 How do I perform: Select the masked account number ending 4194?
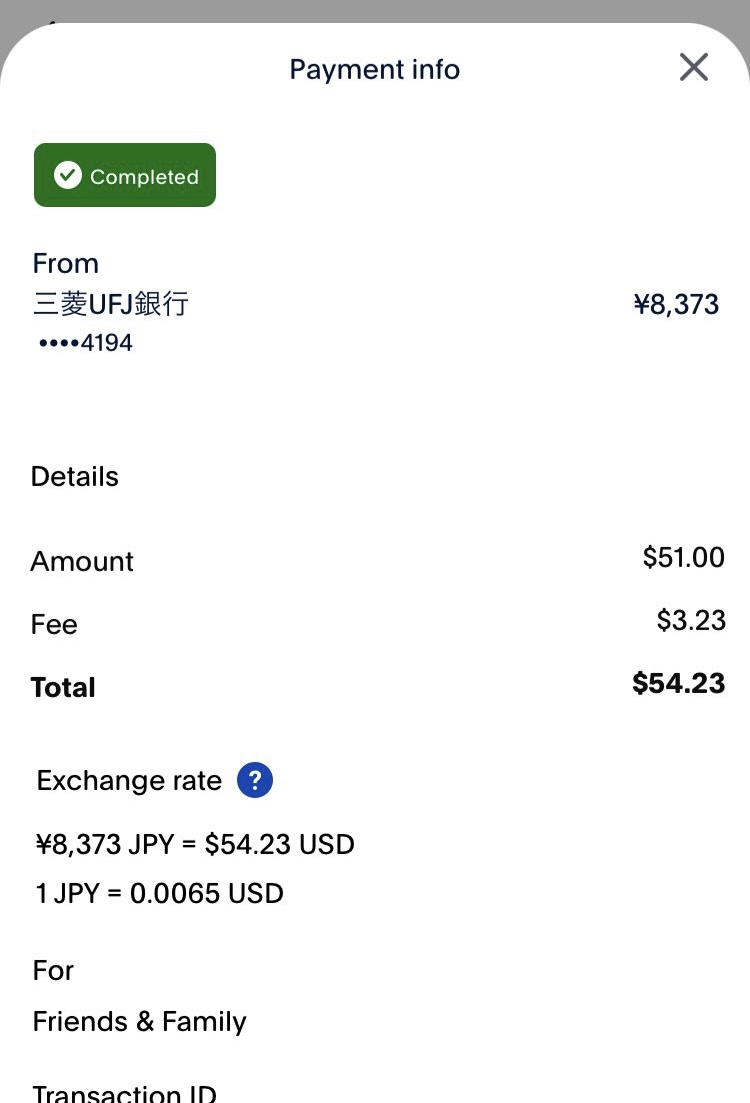pos(85,343)
